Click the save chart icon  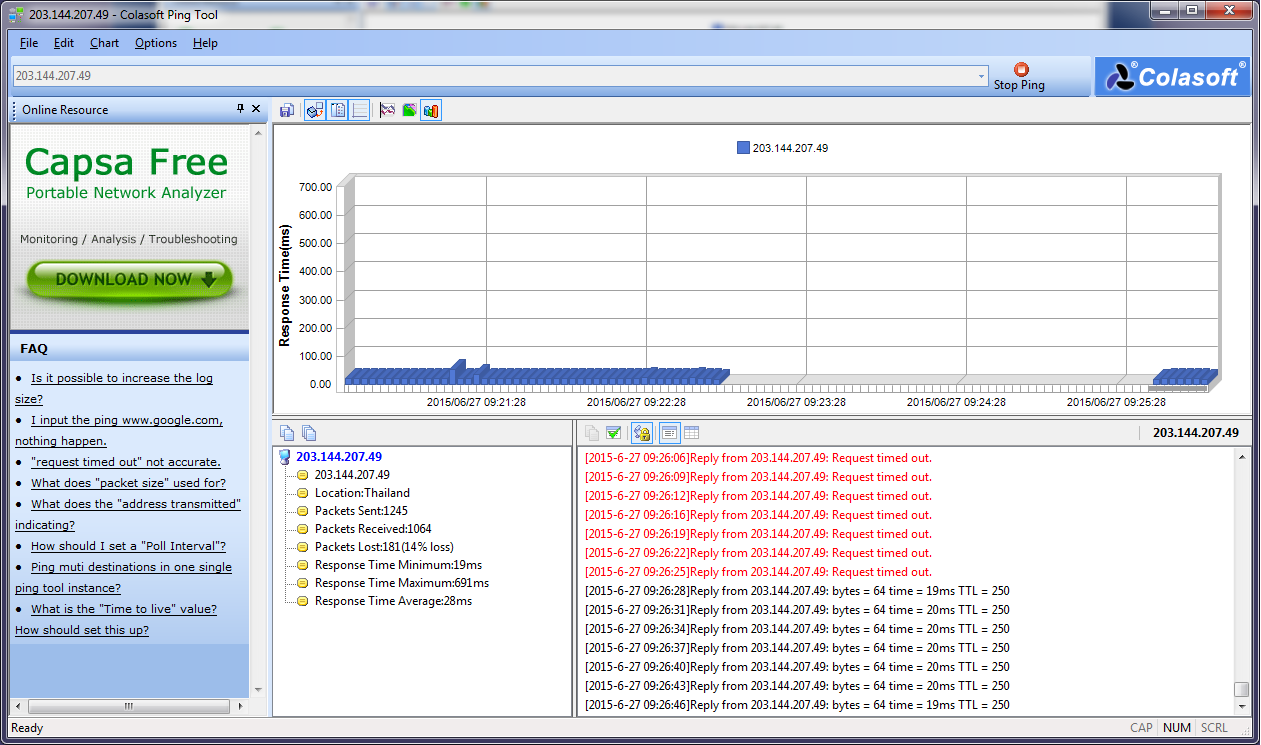coord(287,110)
